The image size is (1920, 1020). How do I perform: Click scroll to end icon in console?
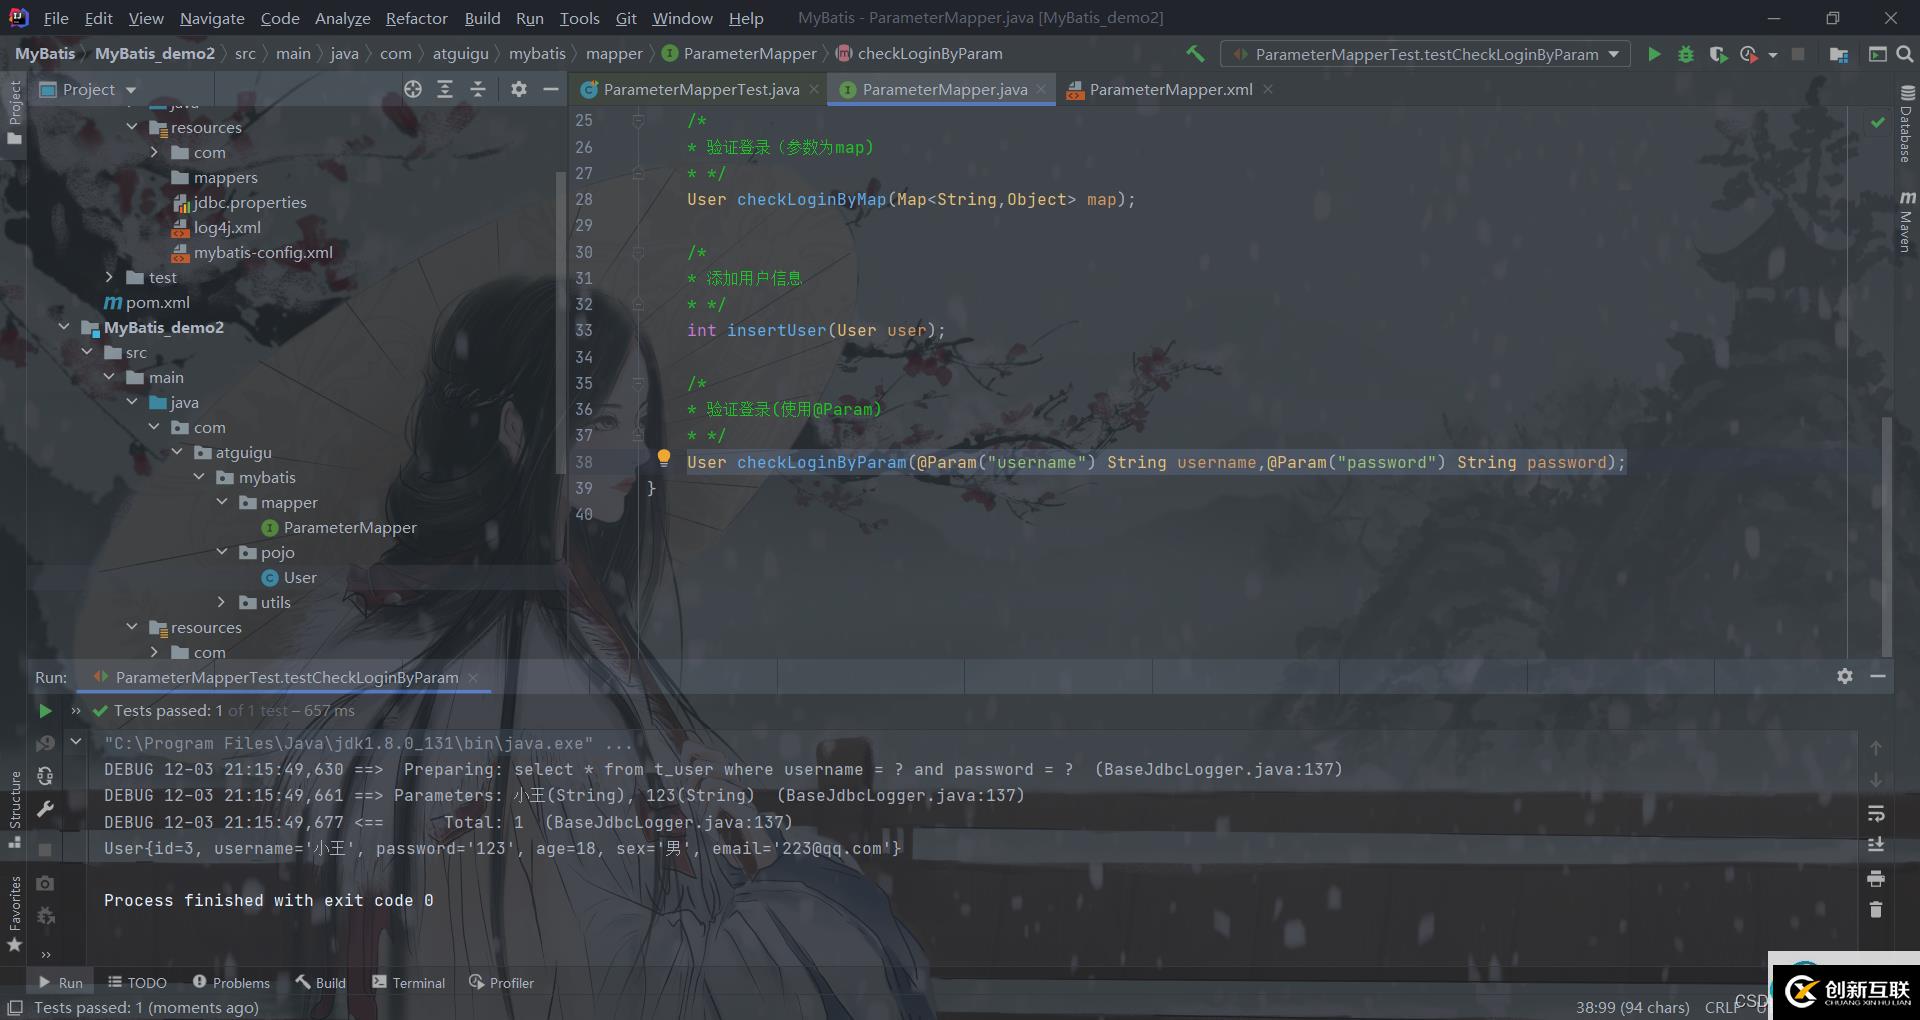coord(1876,845)
